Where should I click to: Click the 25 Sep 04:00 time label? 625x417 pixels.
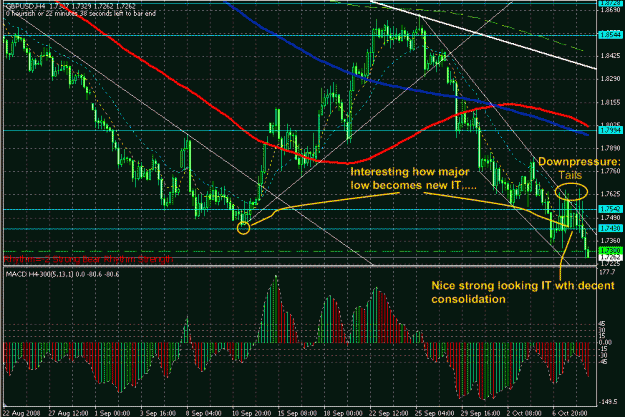point(434,413)
